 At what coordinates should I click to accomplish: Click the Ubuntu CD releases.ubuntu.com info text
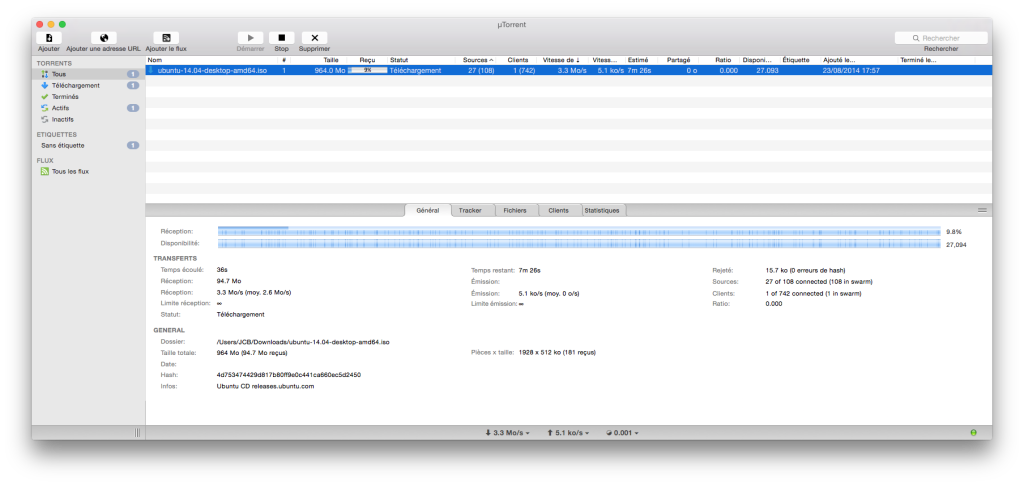pos(265,386)
